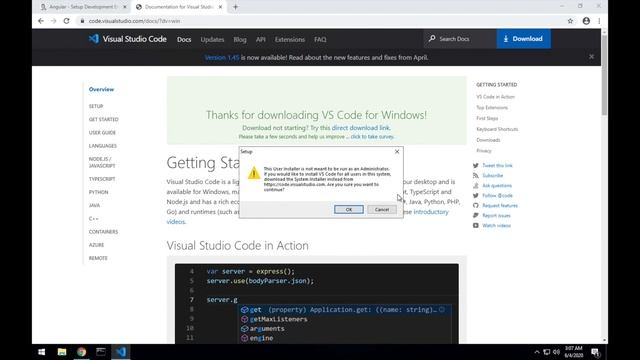
Task: Click to take survey link
Action: click(372, 137)
